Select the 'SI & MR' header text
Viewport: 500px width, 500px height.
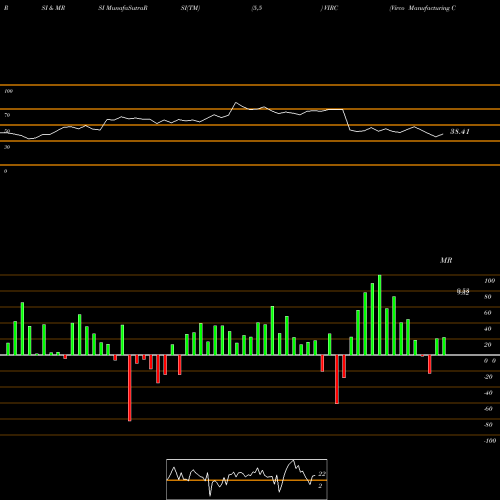tap(53, 8)
